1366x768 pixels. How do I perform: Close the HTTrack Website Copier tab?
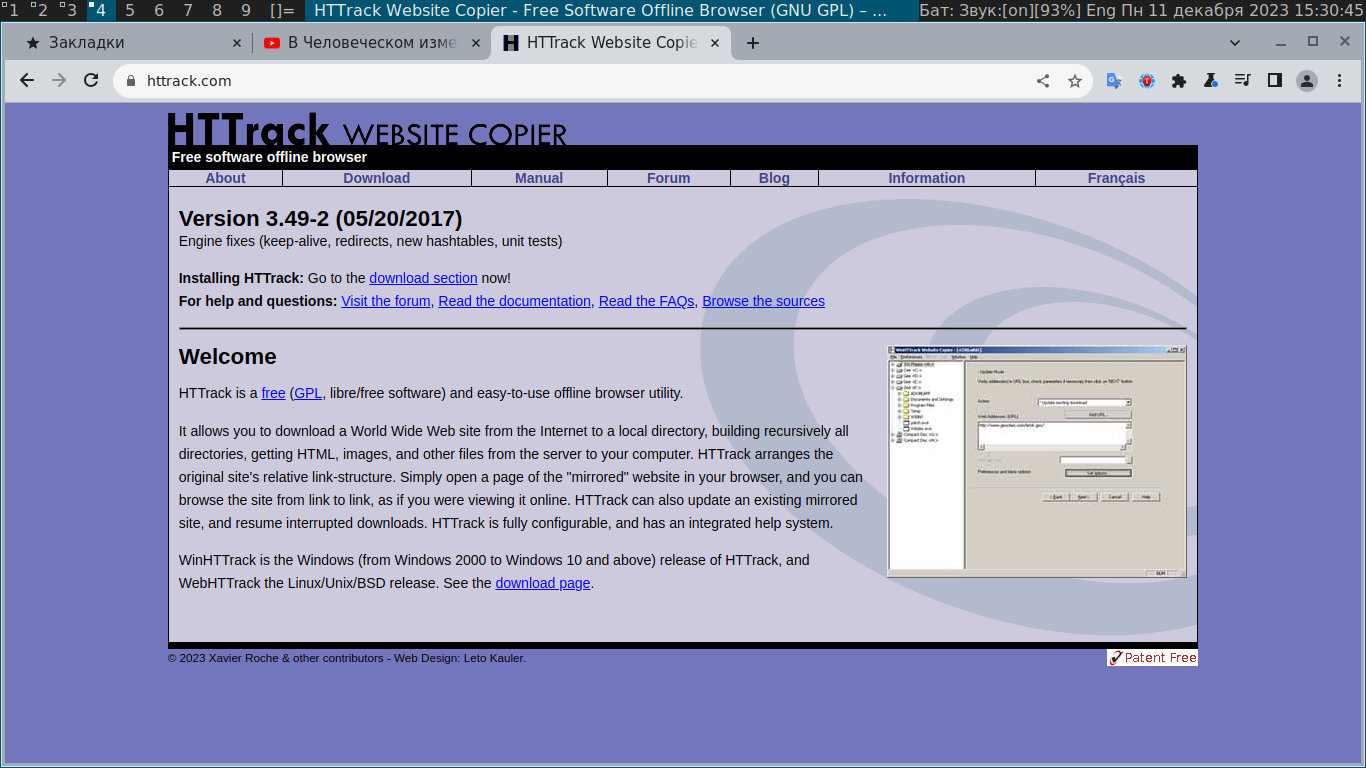[715, 43]
